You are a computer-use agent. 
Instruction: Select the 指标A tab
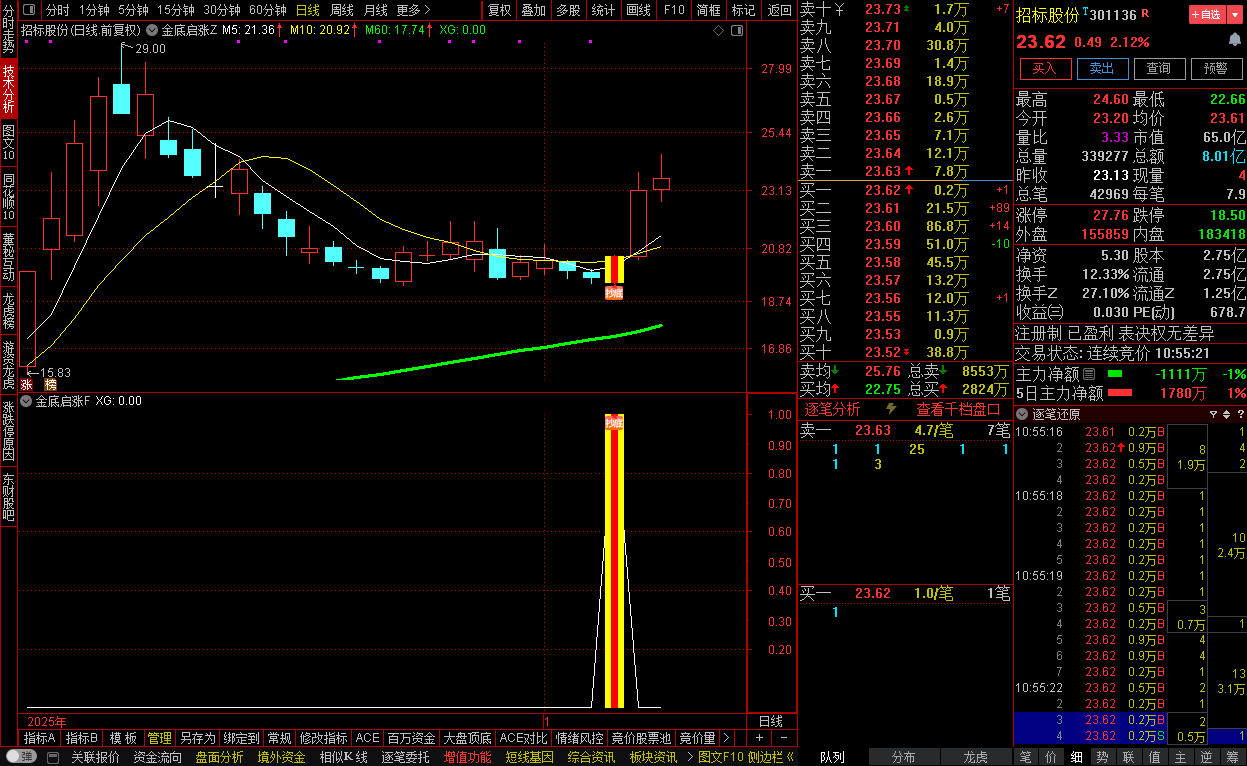[x=40, y=738]
